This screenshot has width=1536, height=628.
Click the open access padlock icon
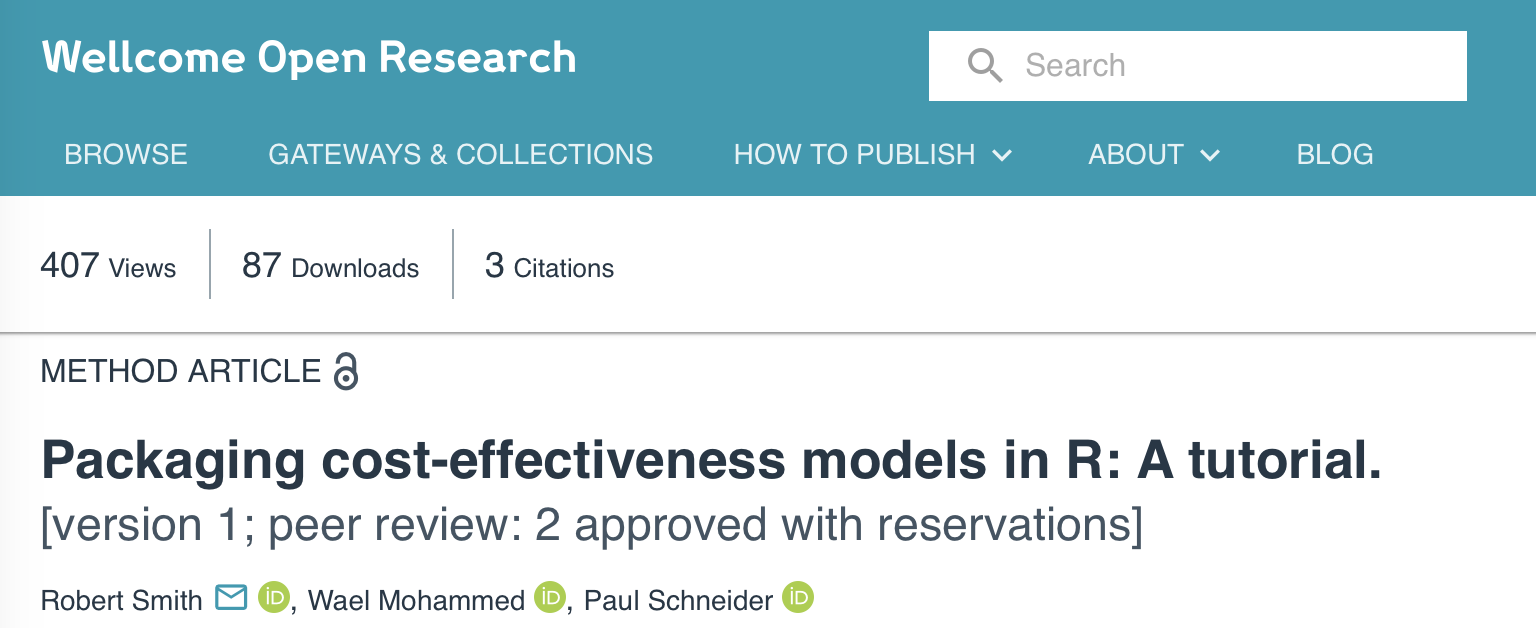pos(346,371)
